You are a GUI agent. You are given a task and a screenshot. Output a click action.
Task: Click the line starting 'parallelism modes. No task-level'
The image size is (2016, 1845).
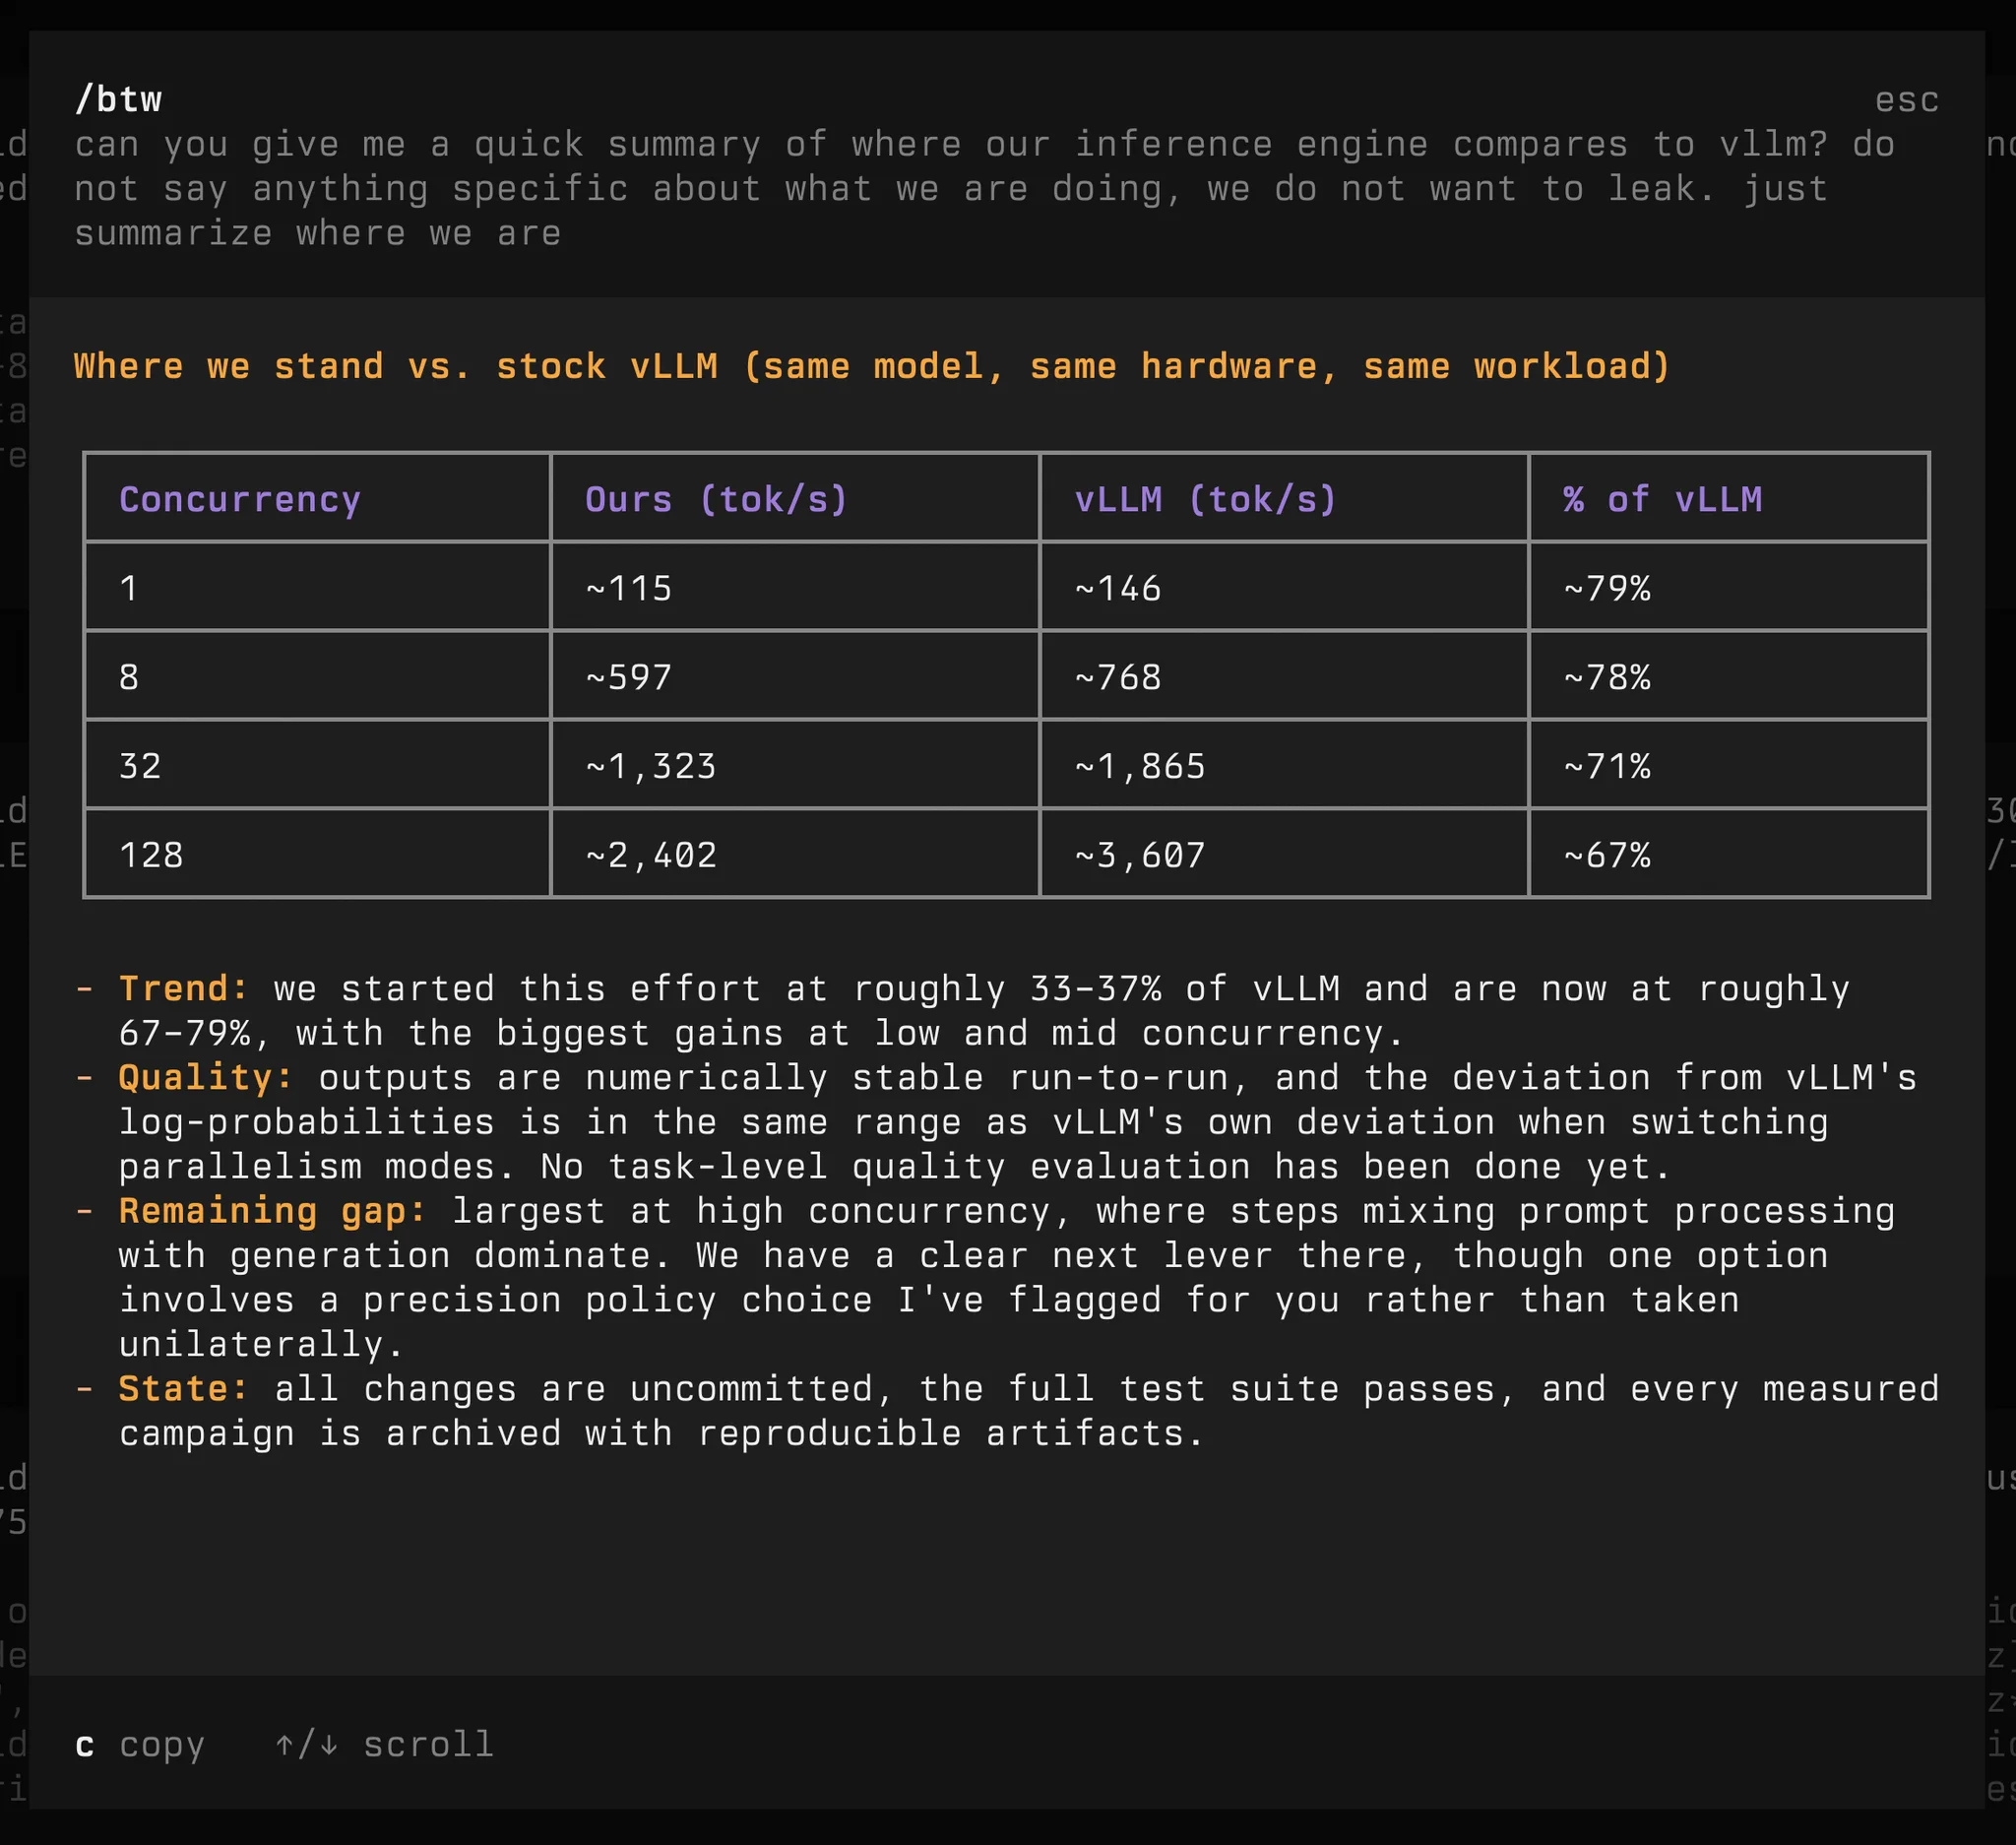click(x=895, y=1166)
